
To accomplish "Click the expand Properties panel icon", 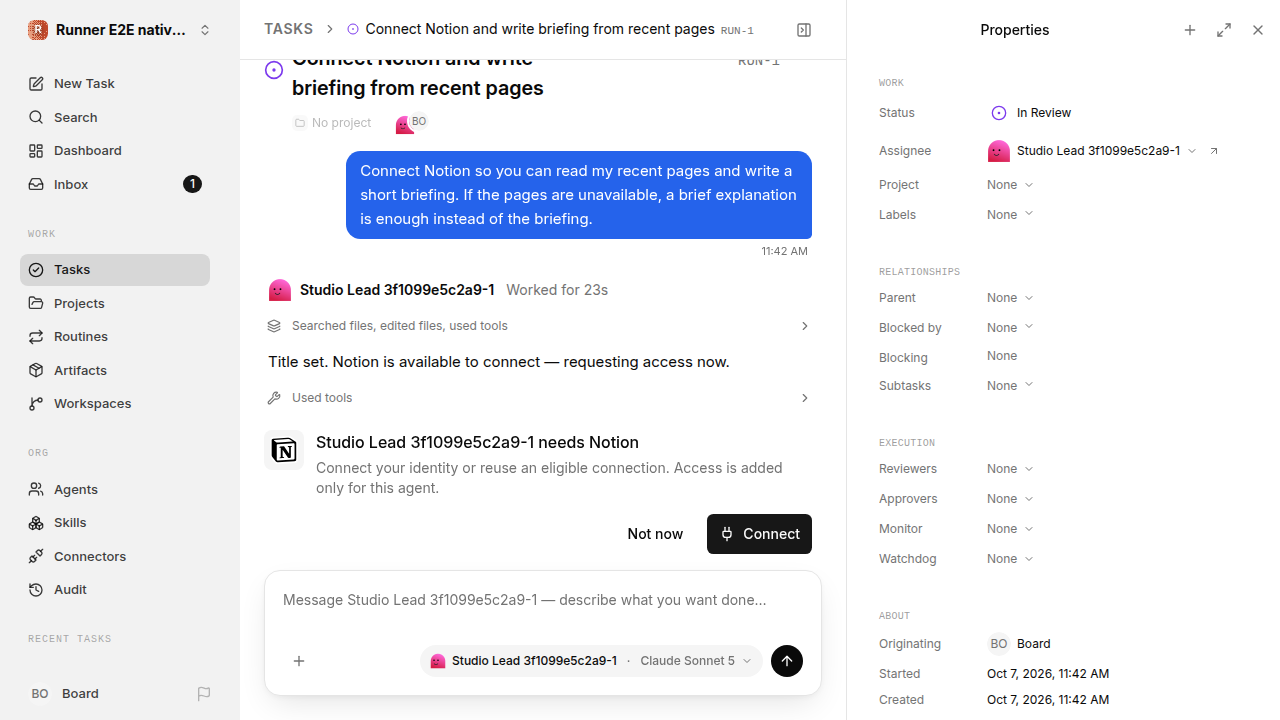I will [1224, 30].
